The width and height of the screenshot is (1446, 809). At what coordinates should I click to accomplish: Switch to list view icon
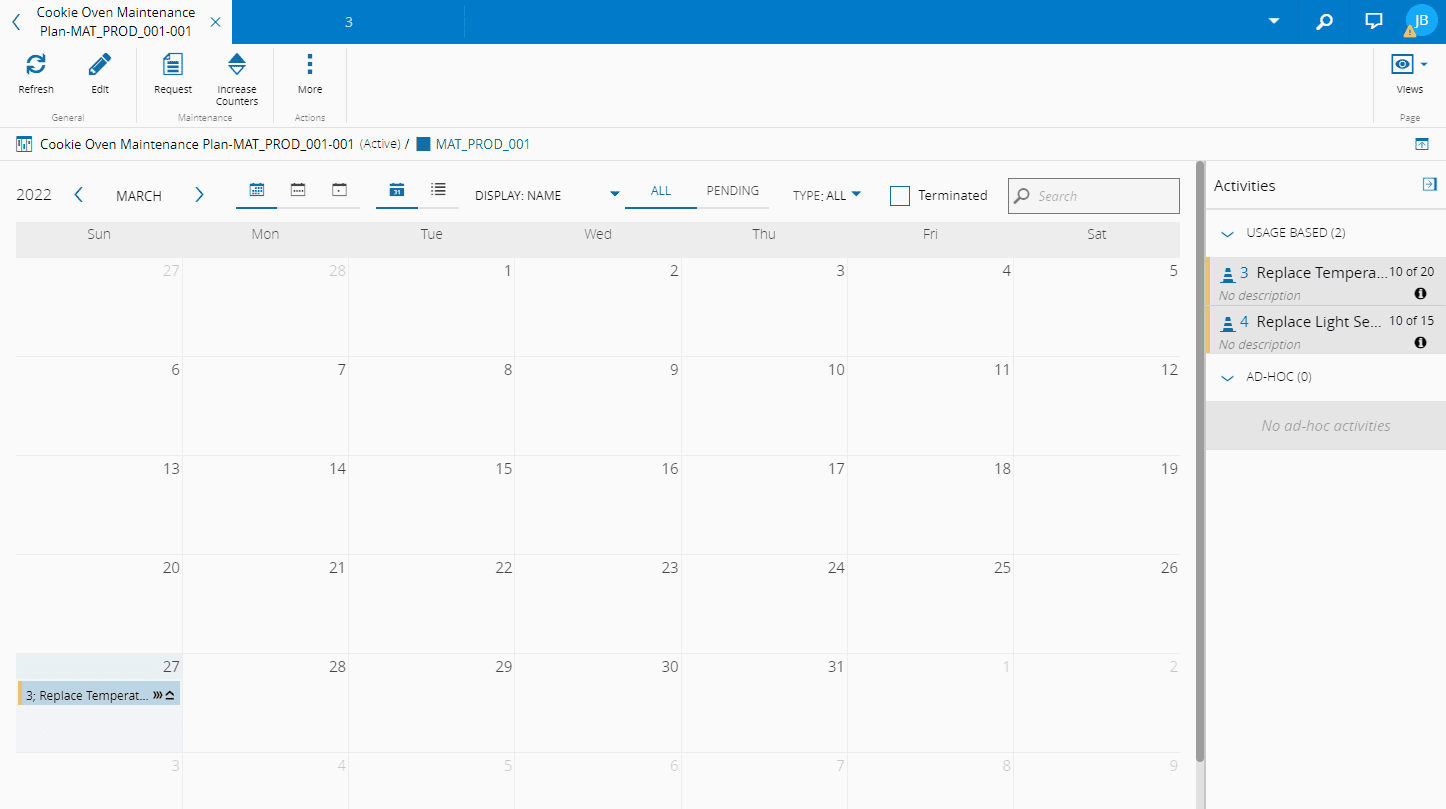tap(438, 189)
